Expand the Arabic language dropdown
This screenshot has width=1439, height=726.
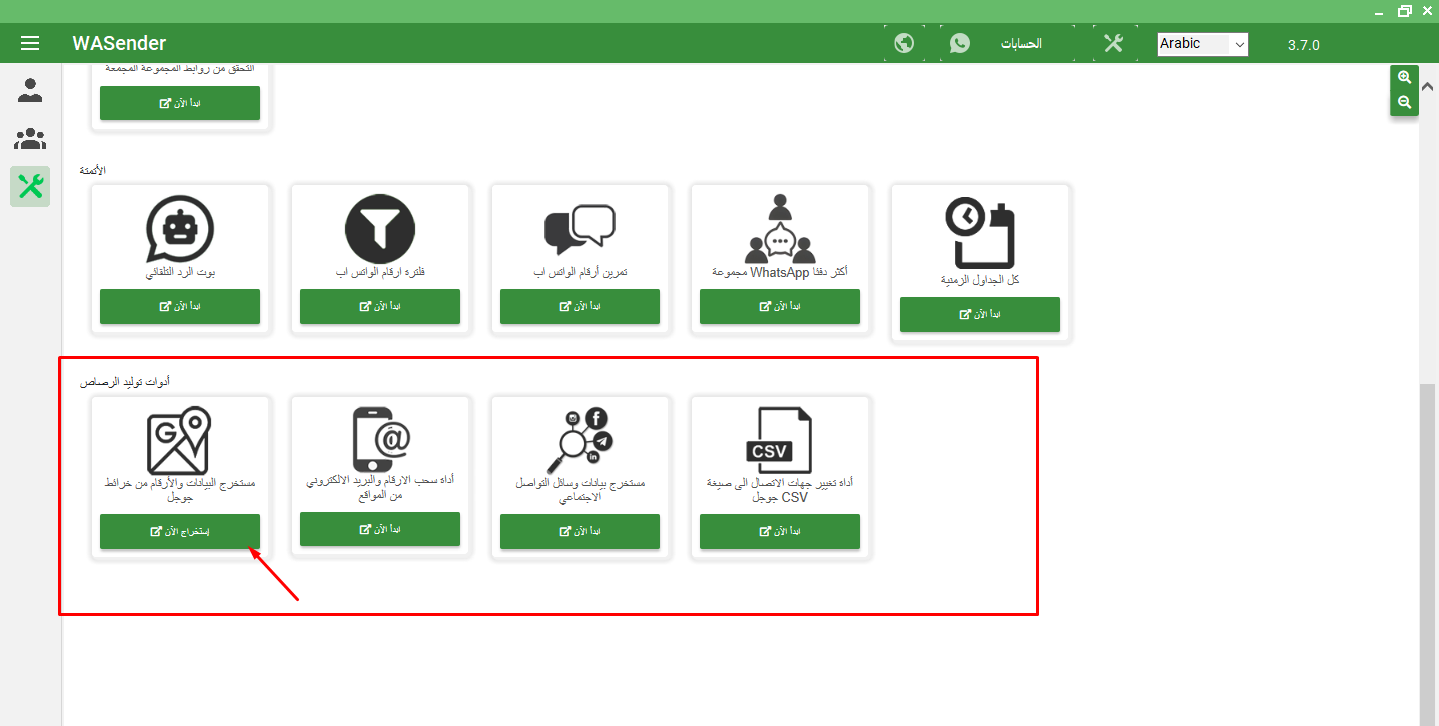pyautogui.click(x=1202, y=44)
